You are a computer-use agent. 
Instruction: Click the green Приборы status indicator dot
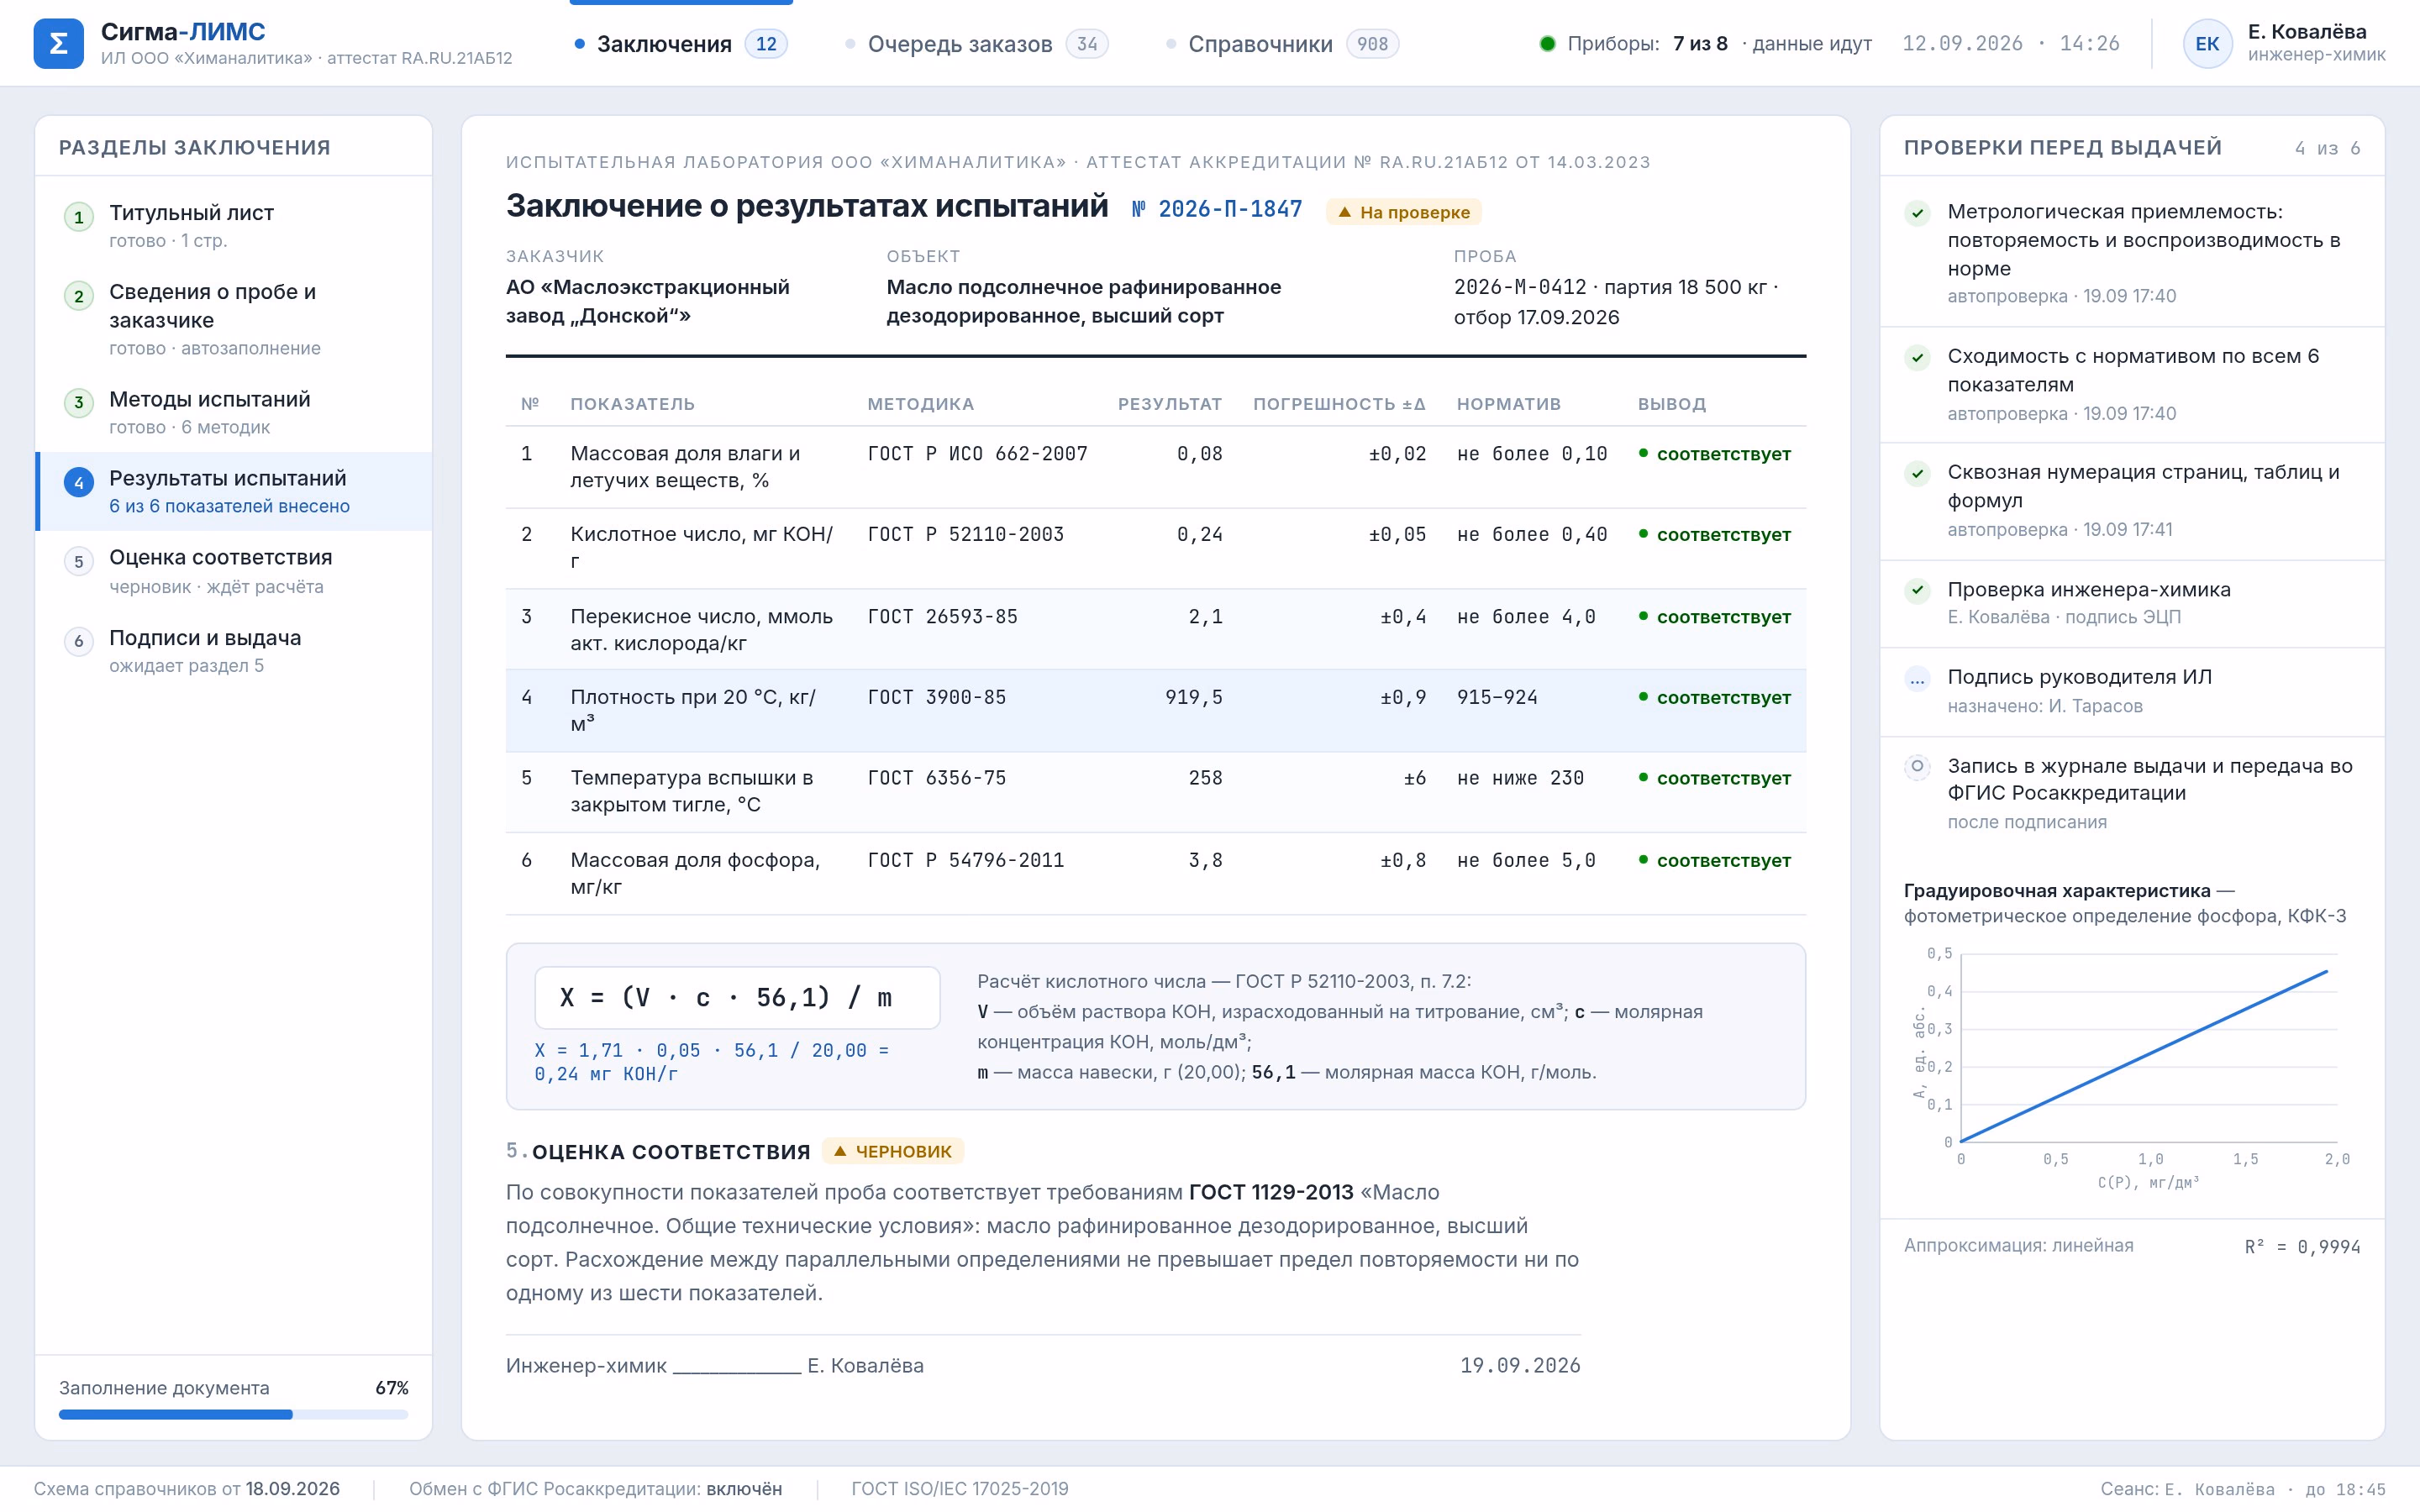tap(1547, 43)
